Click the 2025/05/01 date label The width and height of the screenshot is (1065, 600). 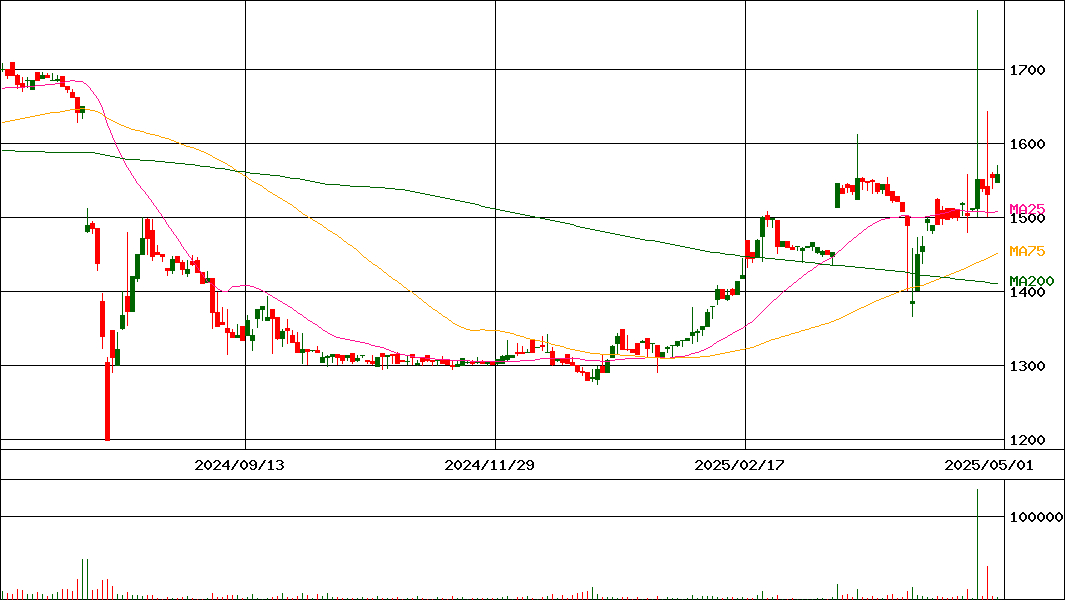(x=990, y=465)
